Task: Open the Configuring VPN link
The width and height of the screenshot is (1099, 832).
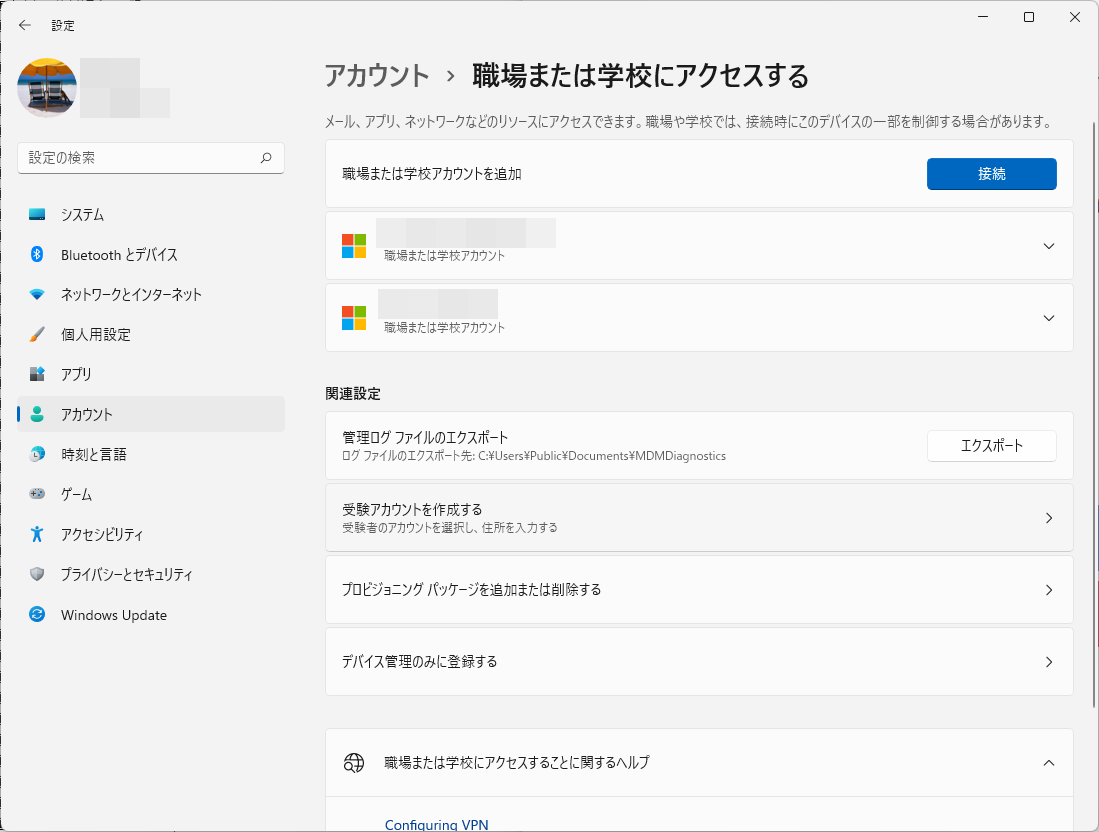Action: click(437, 824)
